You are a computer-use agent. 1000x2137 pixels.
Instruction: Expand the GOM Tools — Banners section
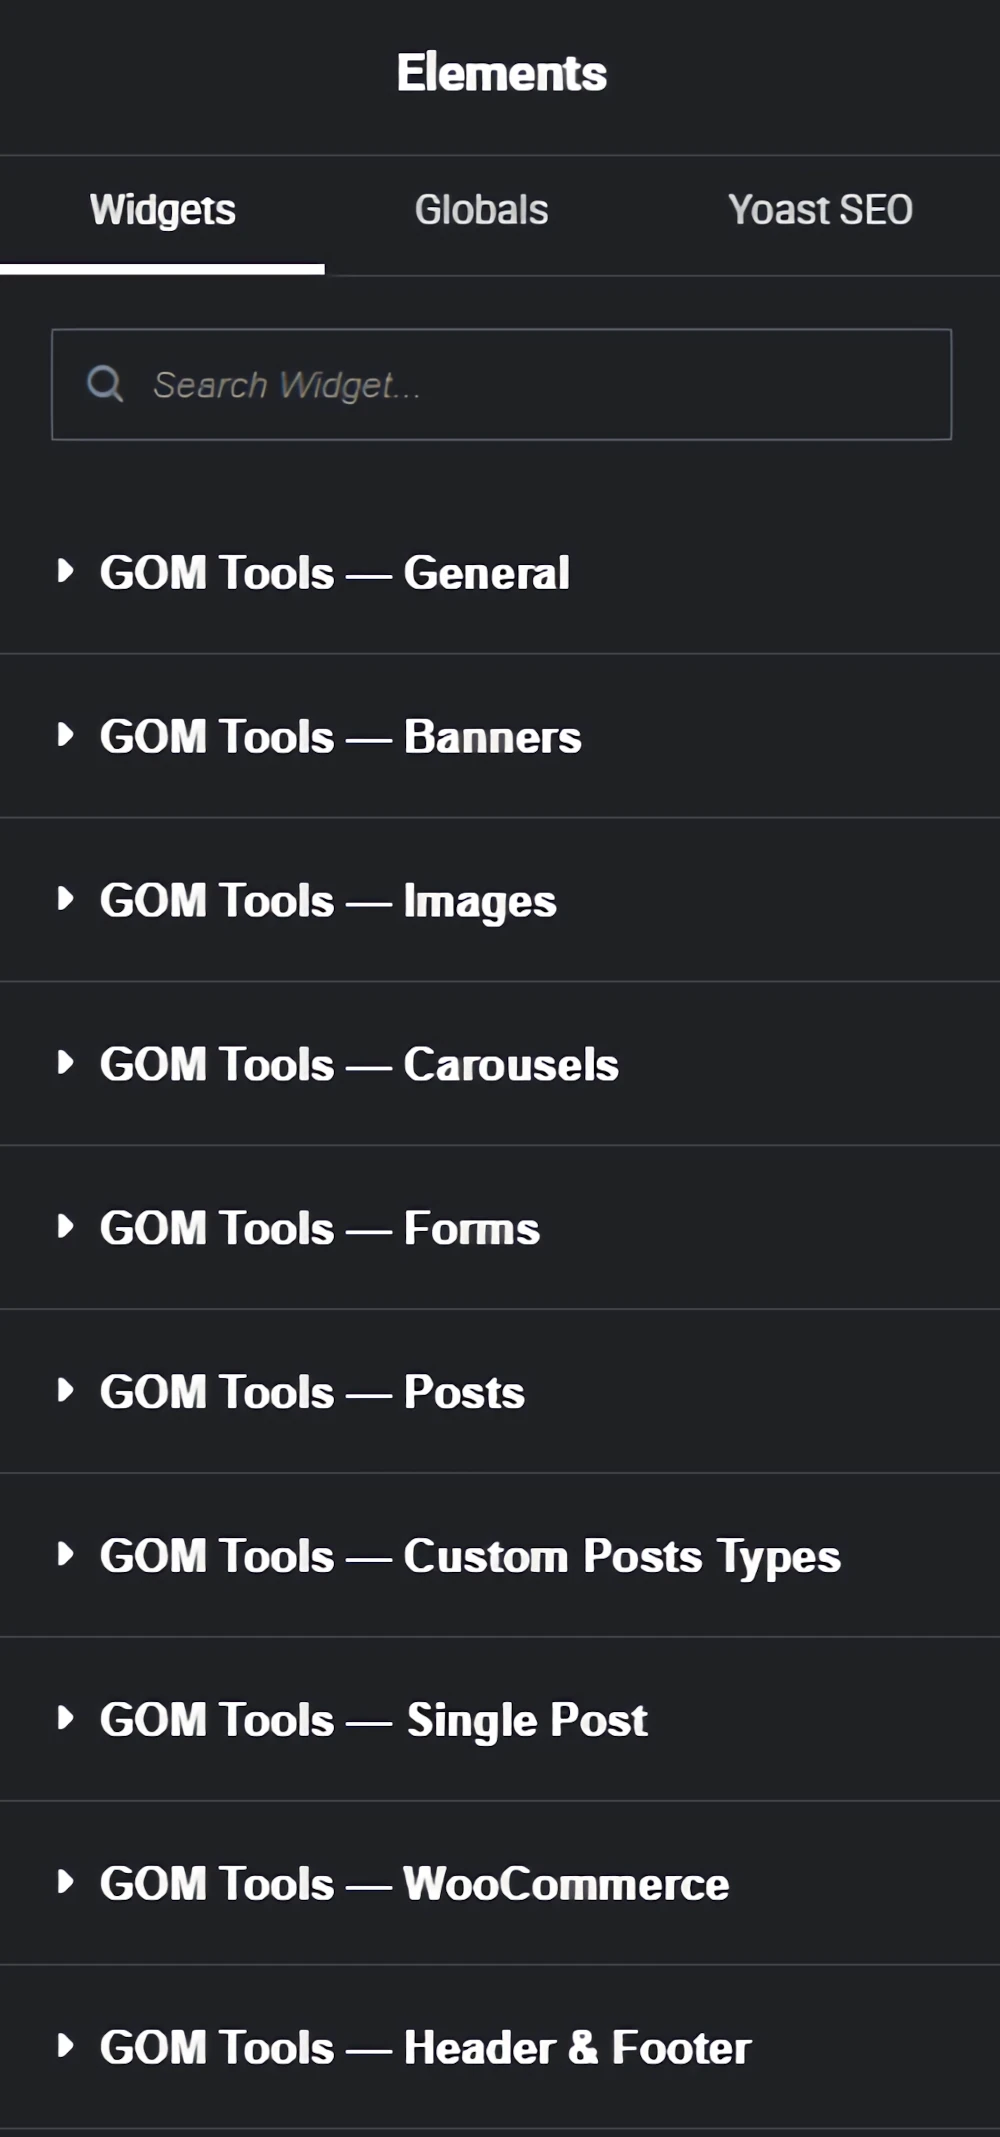click(340, 735)
